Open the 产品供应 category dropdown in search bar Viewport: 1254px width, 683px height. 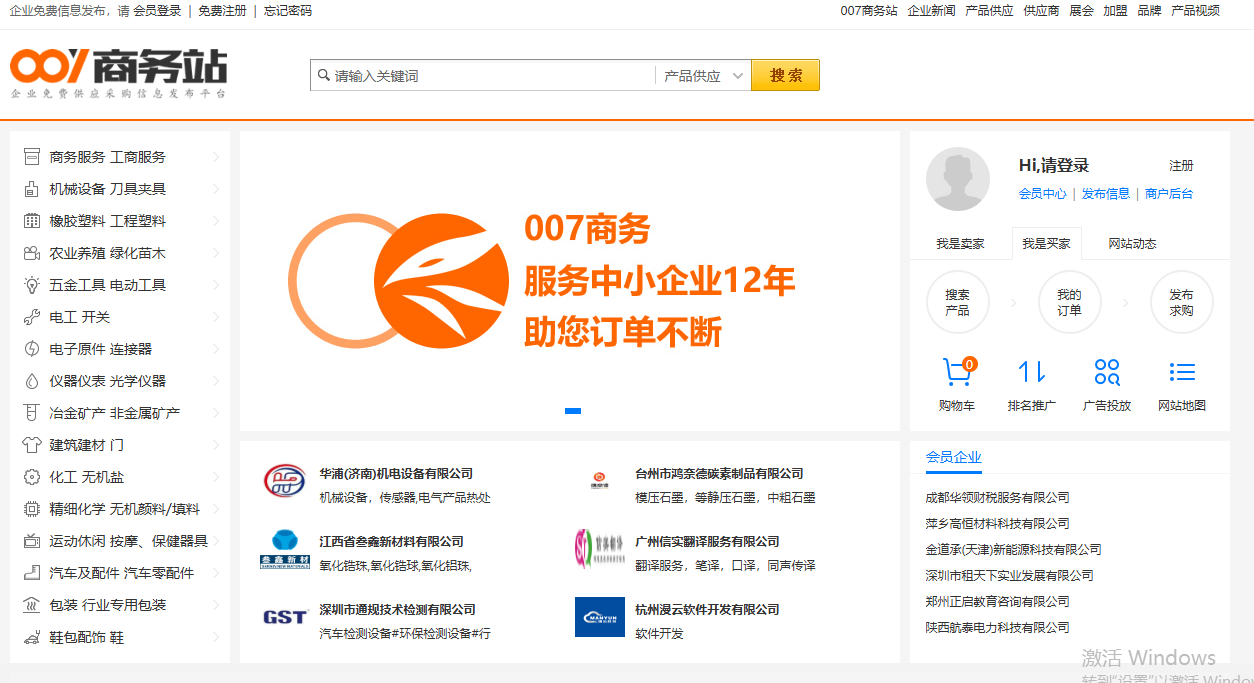pos(701,74)
